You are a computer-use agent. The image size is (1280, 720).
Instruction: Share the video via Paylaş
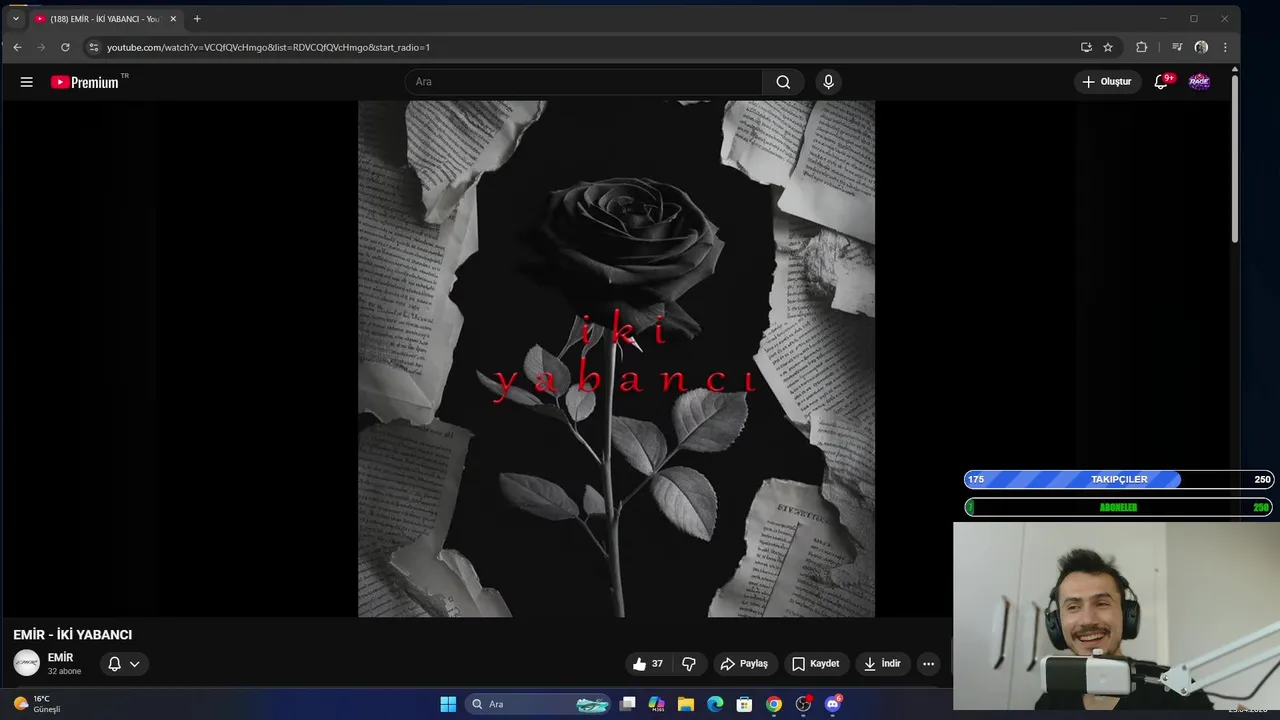pos(744,664)
